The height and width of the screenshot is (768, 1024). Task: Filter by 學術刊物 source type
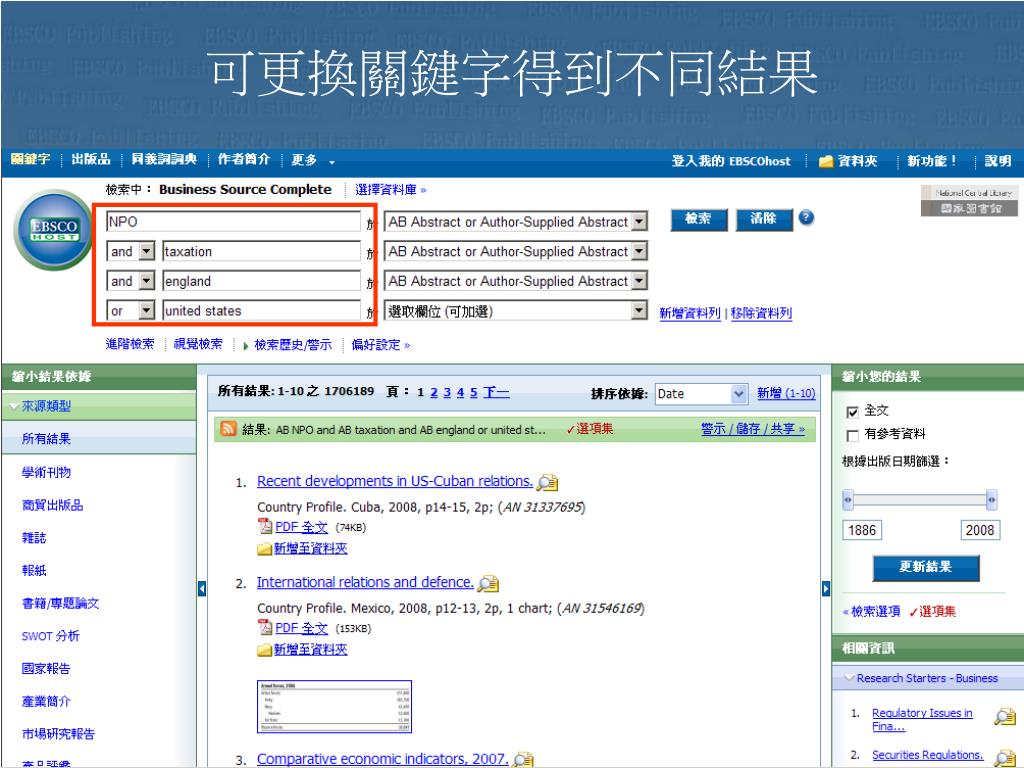click(x=46, y=472)
